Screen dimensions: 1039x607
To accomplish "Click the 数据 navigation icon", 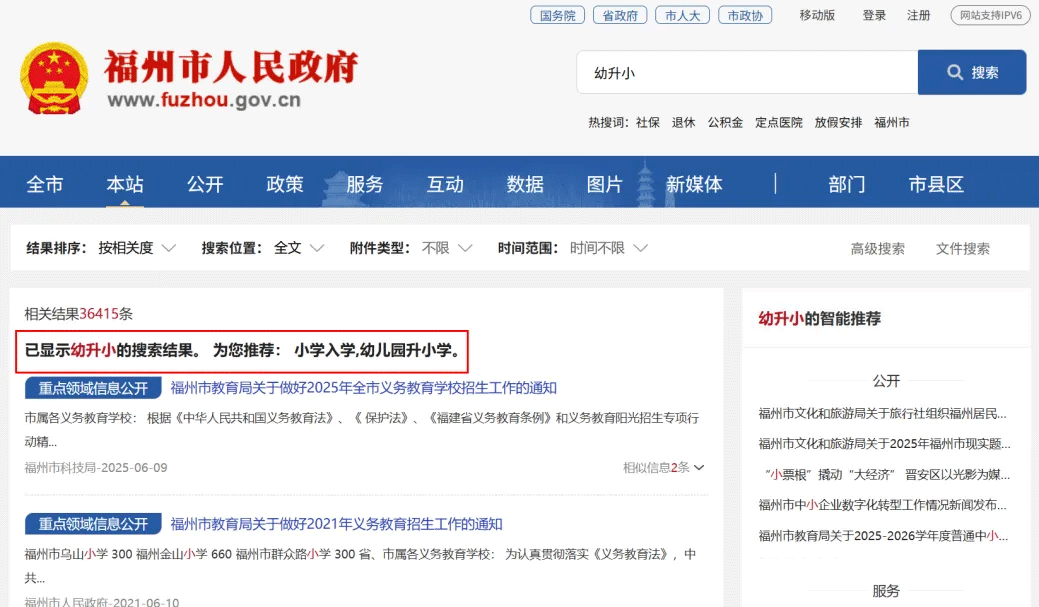I will 525,183.
